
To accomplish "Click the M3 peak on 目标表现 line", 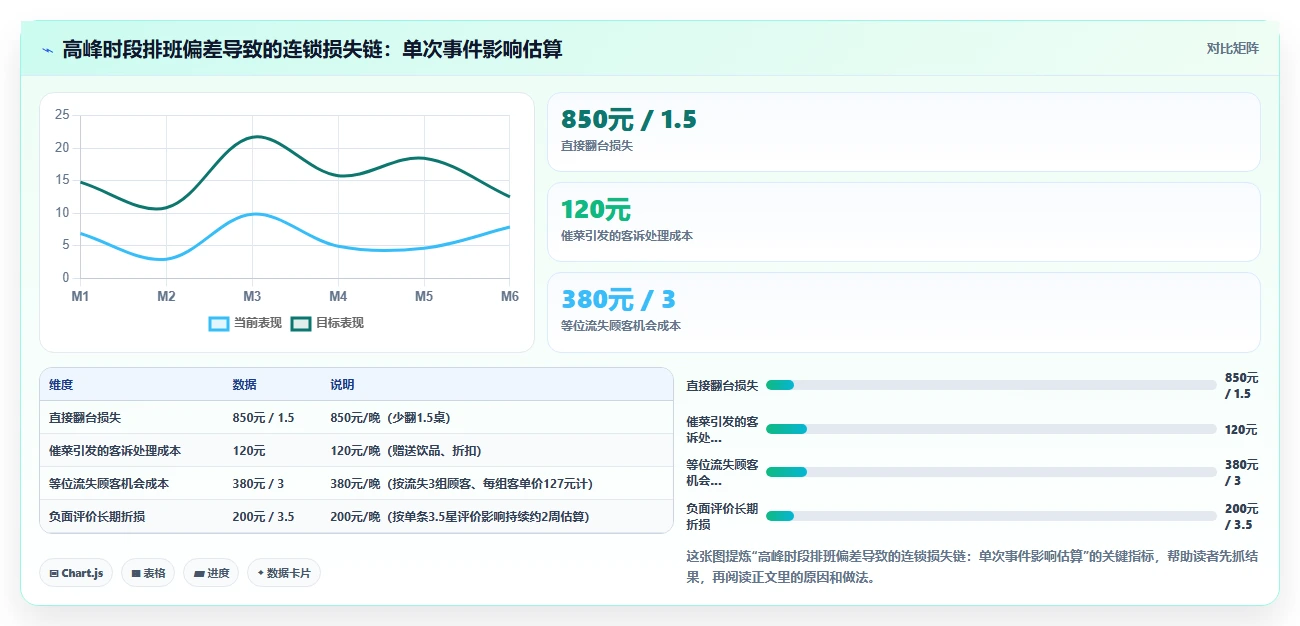I will coord(254,137).
